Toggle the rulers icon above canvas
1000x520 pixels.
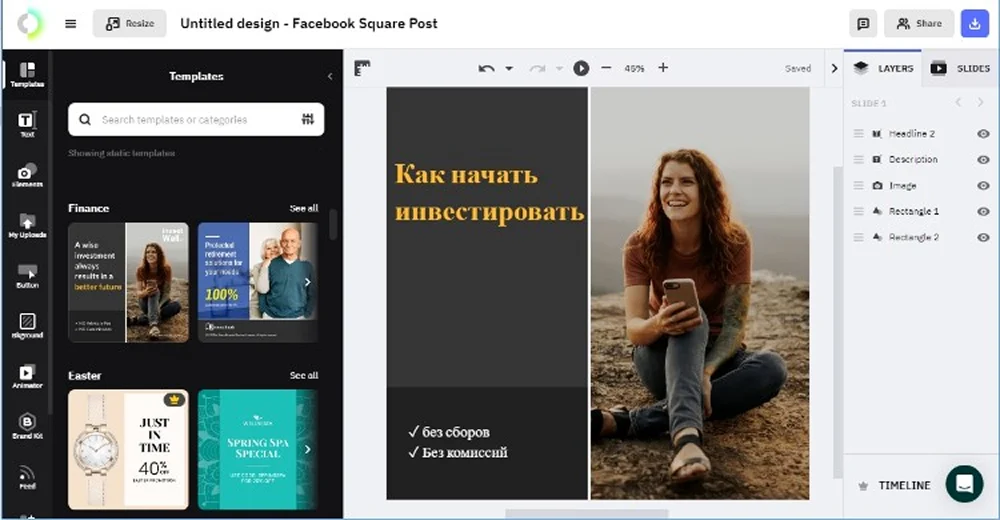[362, 68]
